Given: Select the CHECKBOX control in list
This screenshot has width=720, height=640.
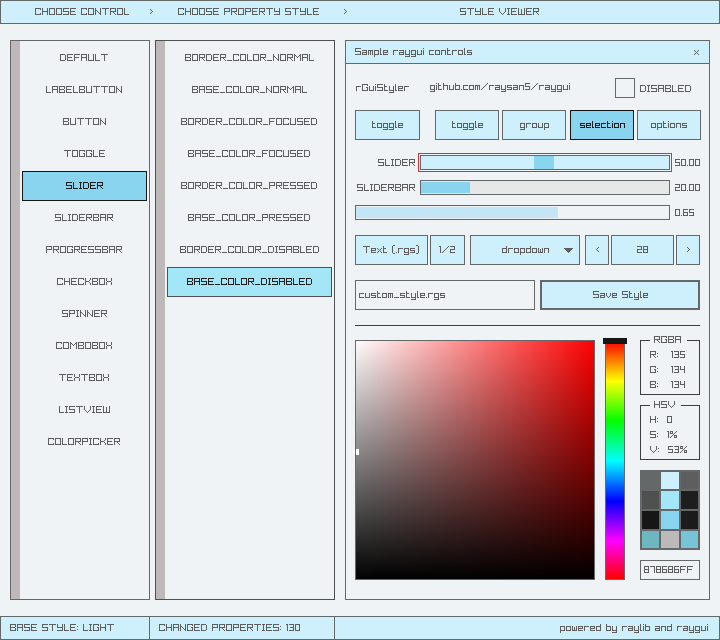Looking at the screenshot, I should (84, 281).
